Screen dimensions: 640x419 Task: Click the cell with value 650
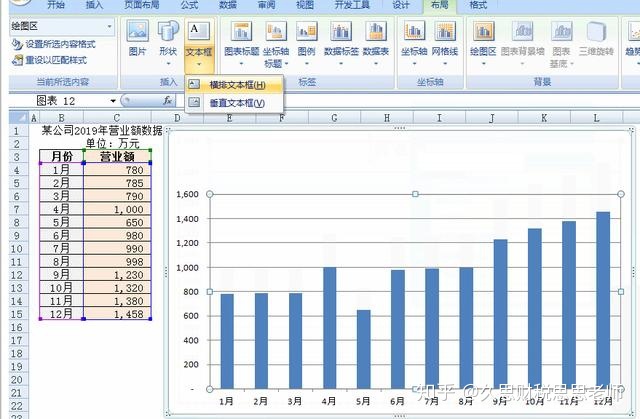point(118,222)
